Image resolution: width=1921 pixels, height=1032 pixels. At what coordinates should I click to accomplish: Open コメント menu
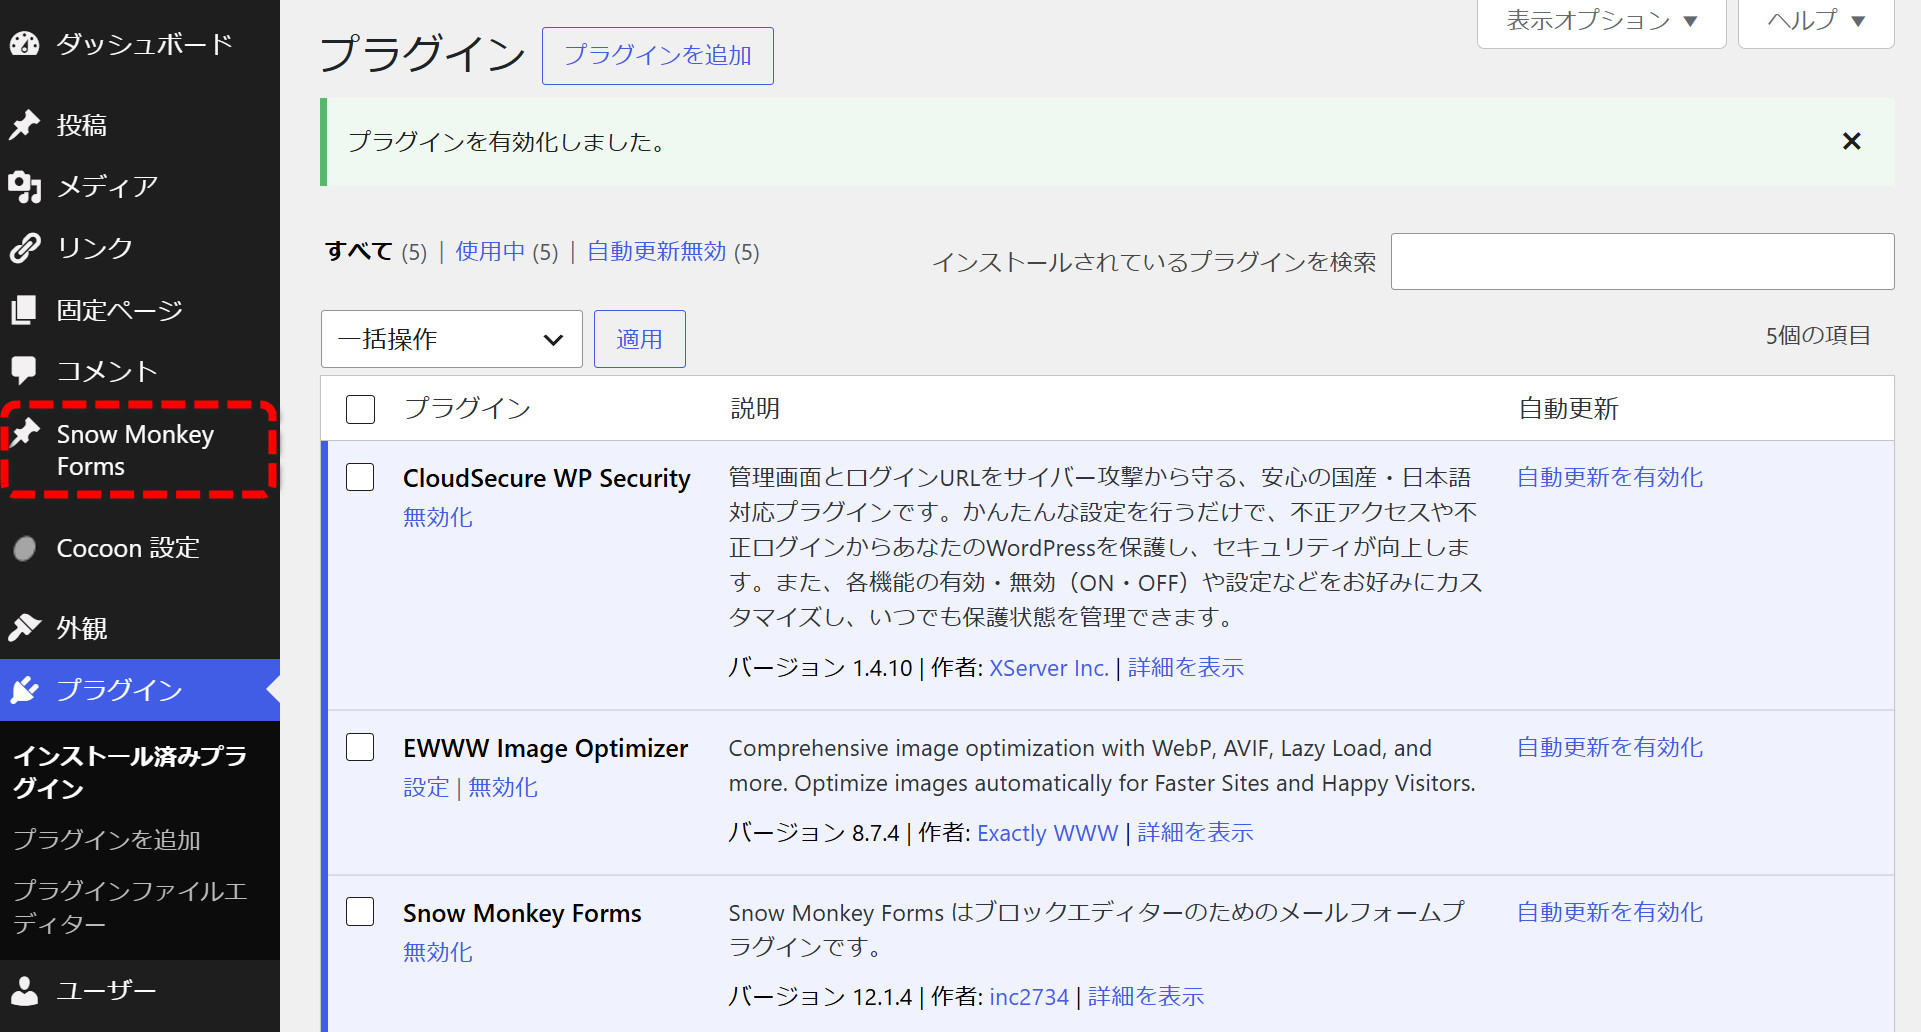coord(140,371)
